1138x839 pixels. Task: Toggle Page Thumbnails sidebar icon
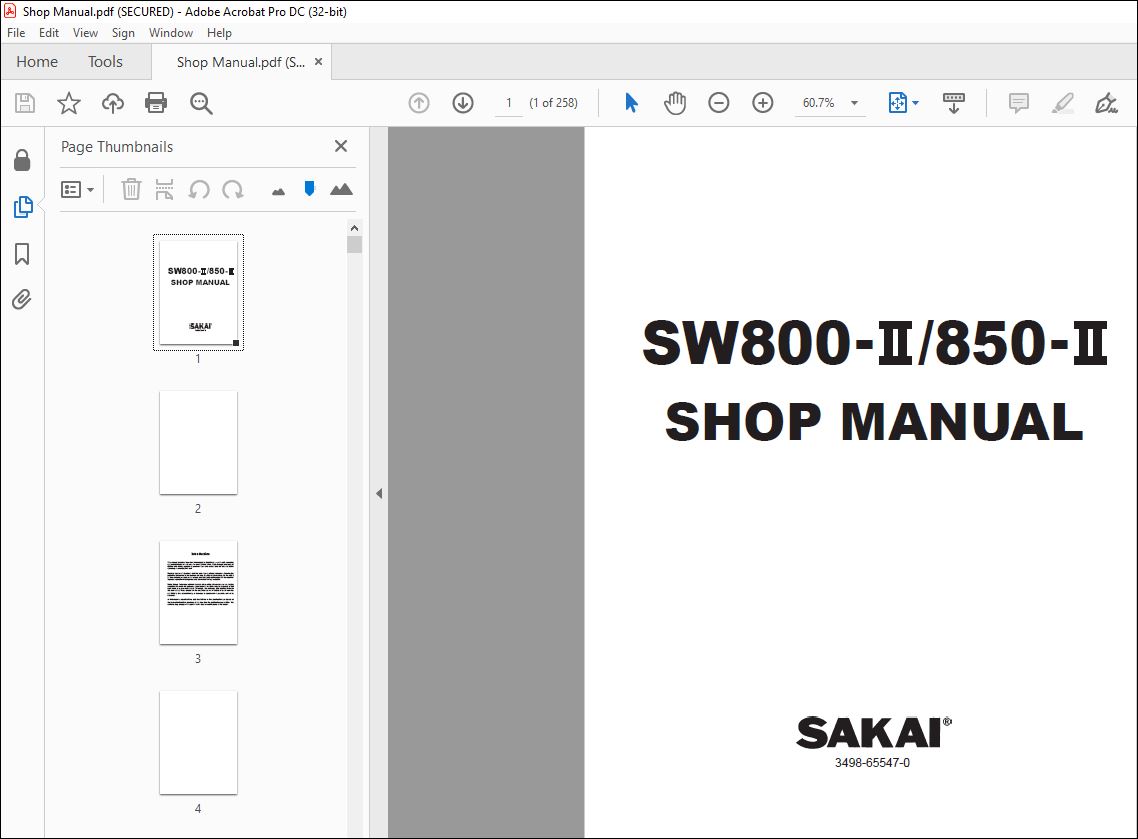pos(22,207)
